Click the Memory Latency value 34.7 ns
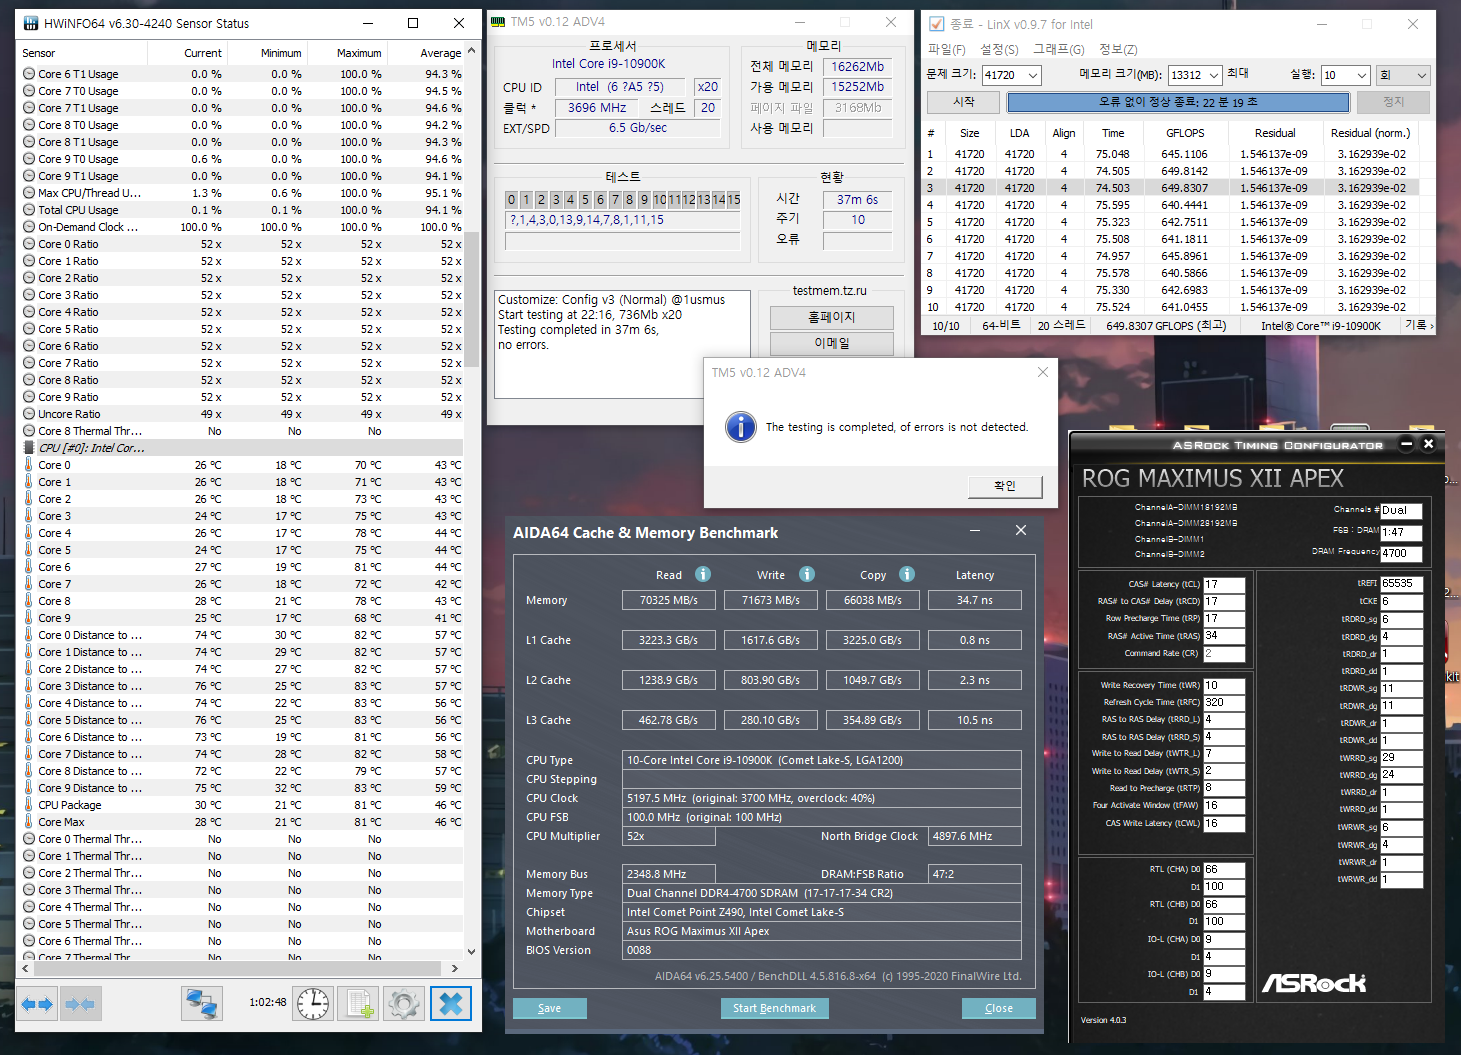Image resolution: width=1461 pixels, height=1055 pixels. pyautogui.click(x=974, y=600)
